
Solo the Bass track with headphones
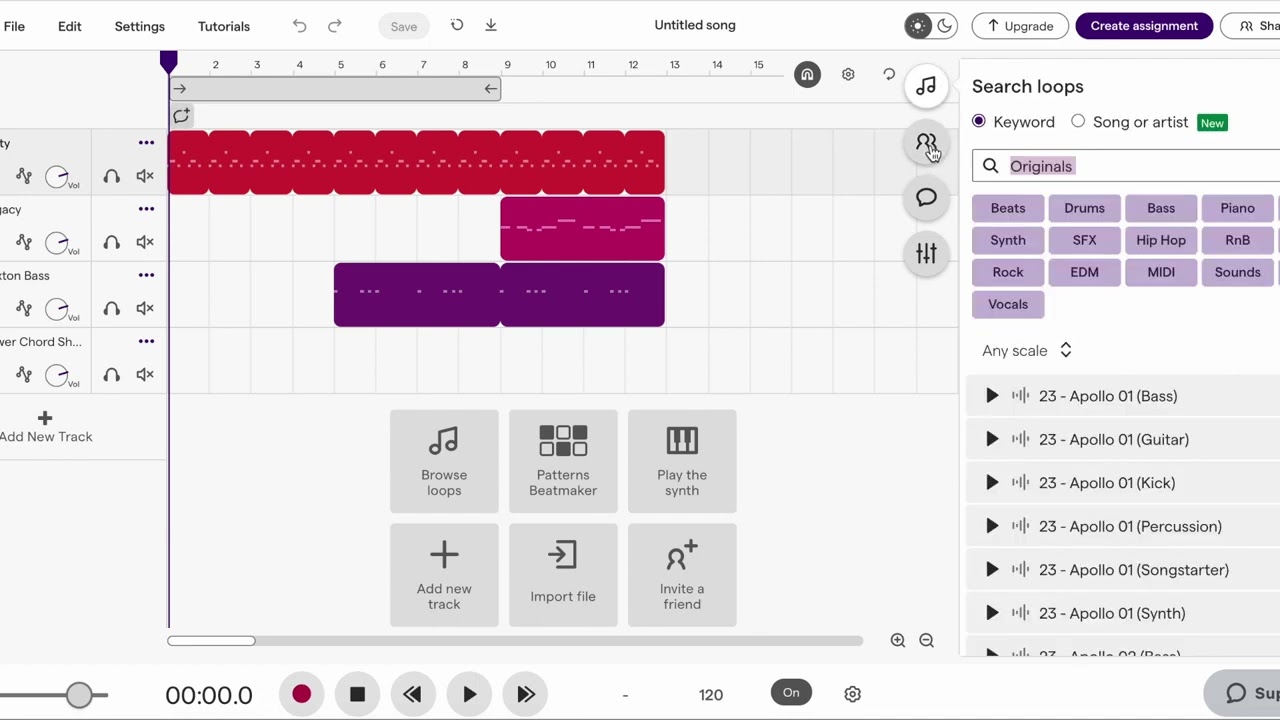point(112,308)
